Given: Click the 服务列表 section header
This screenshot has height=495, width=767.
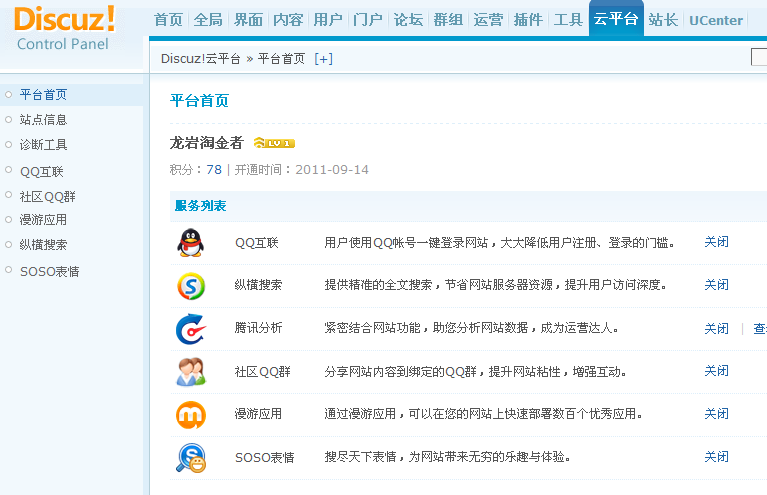Looking at the screenshot, I should pos(201,206).
